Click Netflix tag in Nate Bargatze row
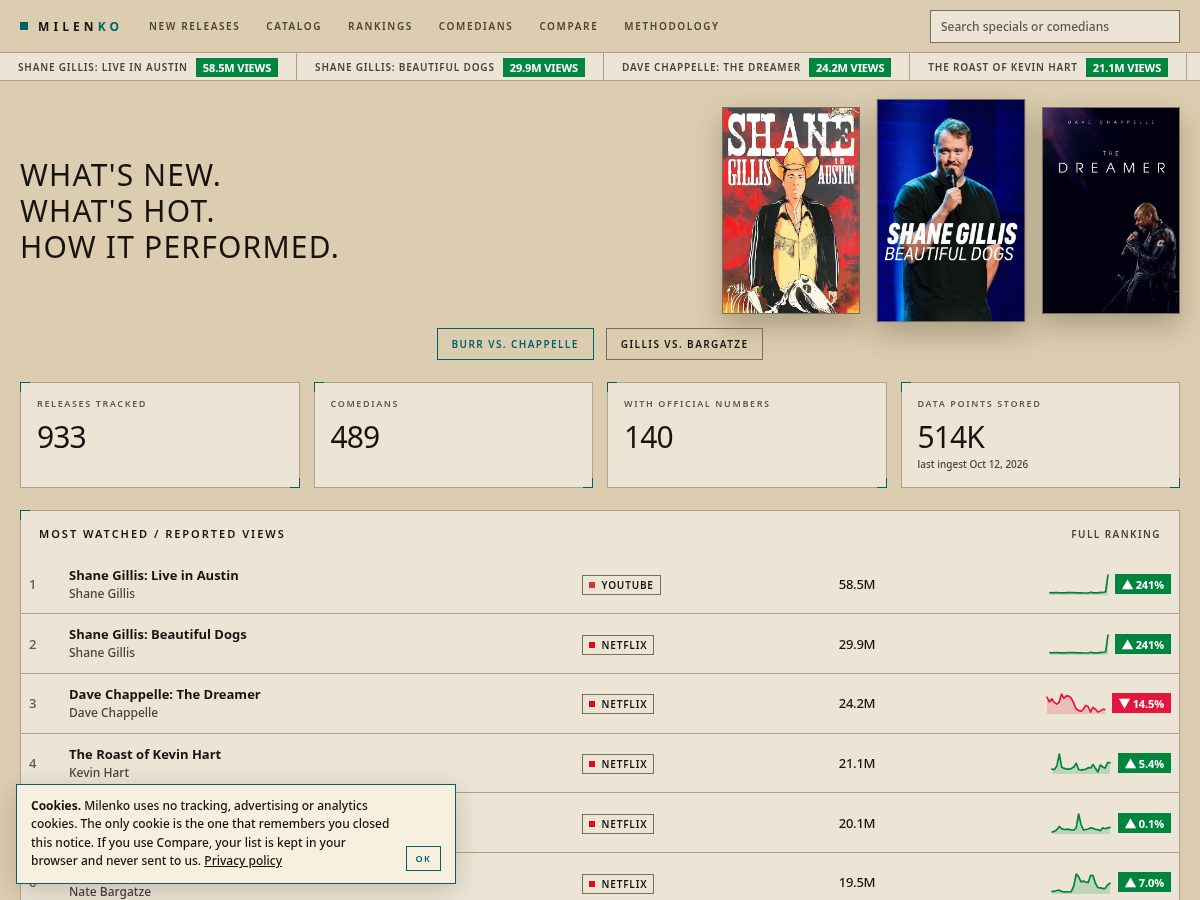 click(618, 884)
